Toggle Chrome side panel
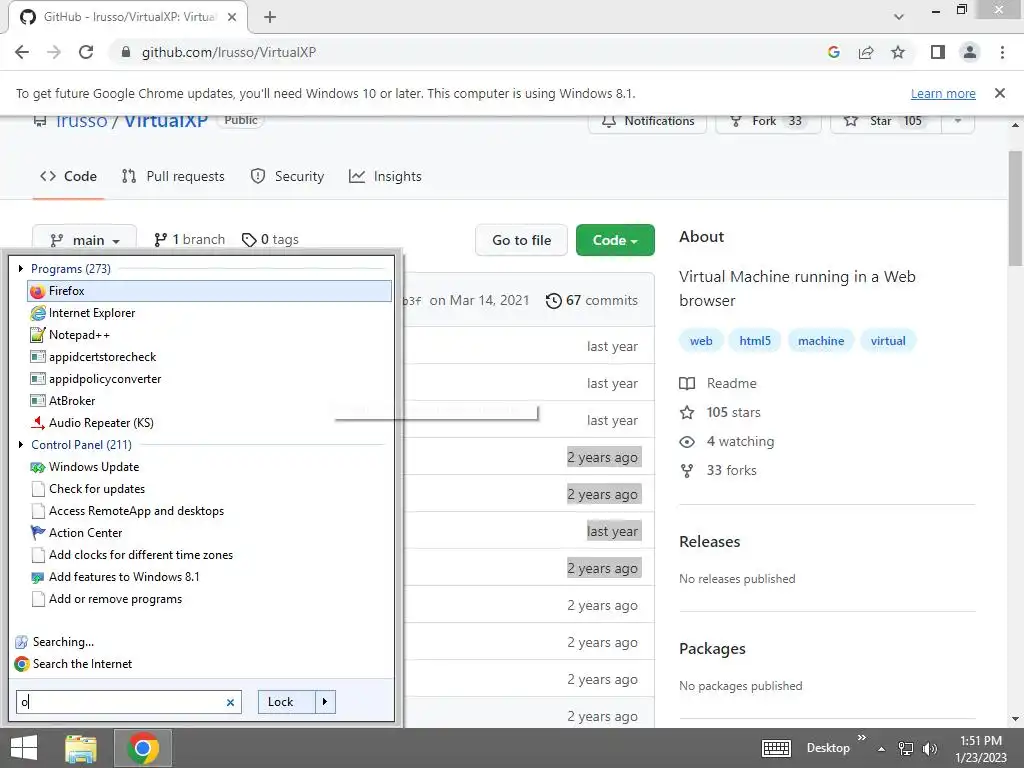This screenshot has height=768, width=1024. (x=938, y=52)
